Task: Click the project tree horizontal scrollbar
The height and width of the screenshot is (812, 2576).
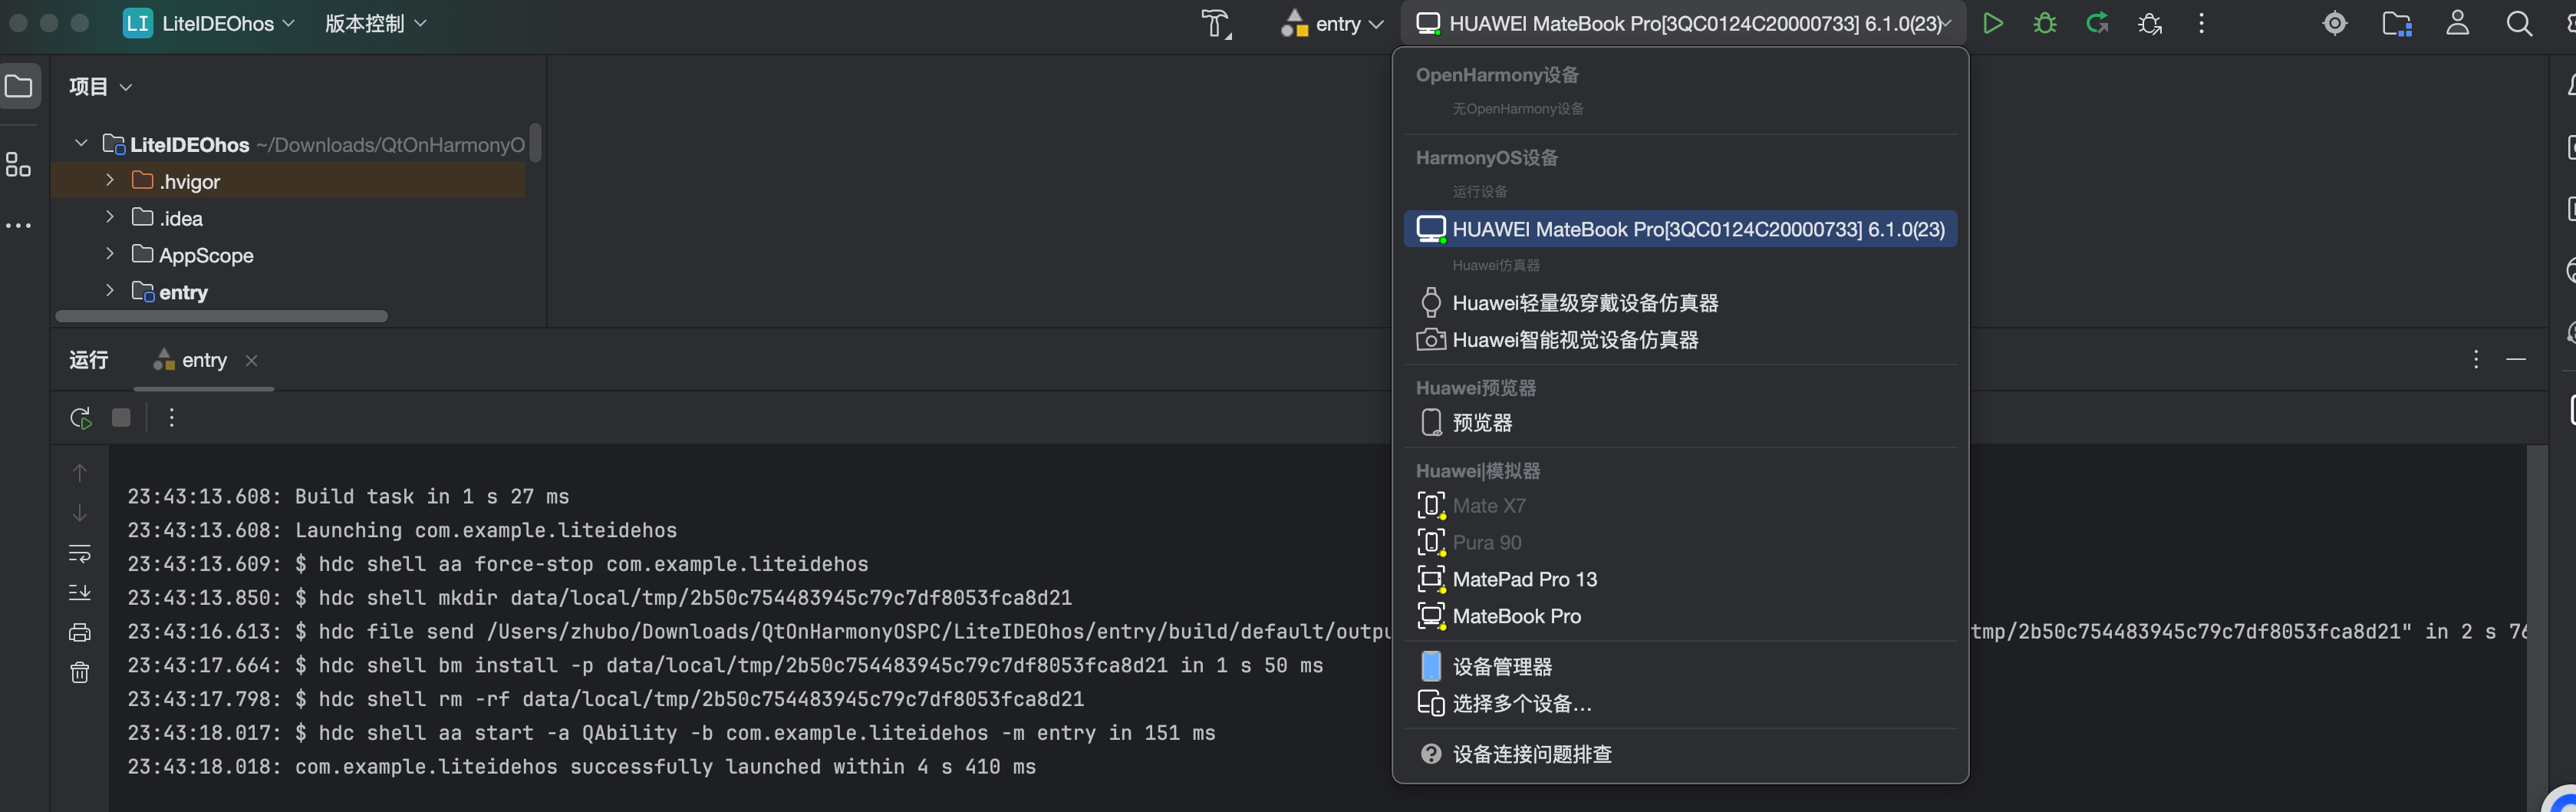Action: tap(222, 316)
